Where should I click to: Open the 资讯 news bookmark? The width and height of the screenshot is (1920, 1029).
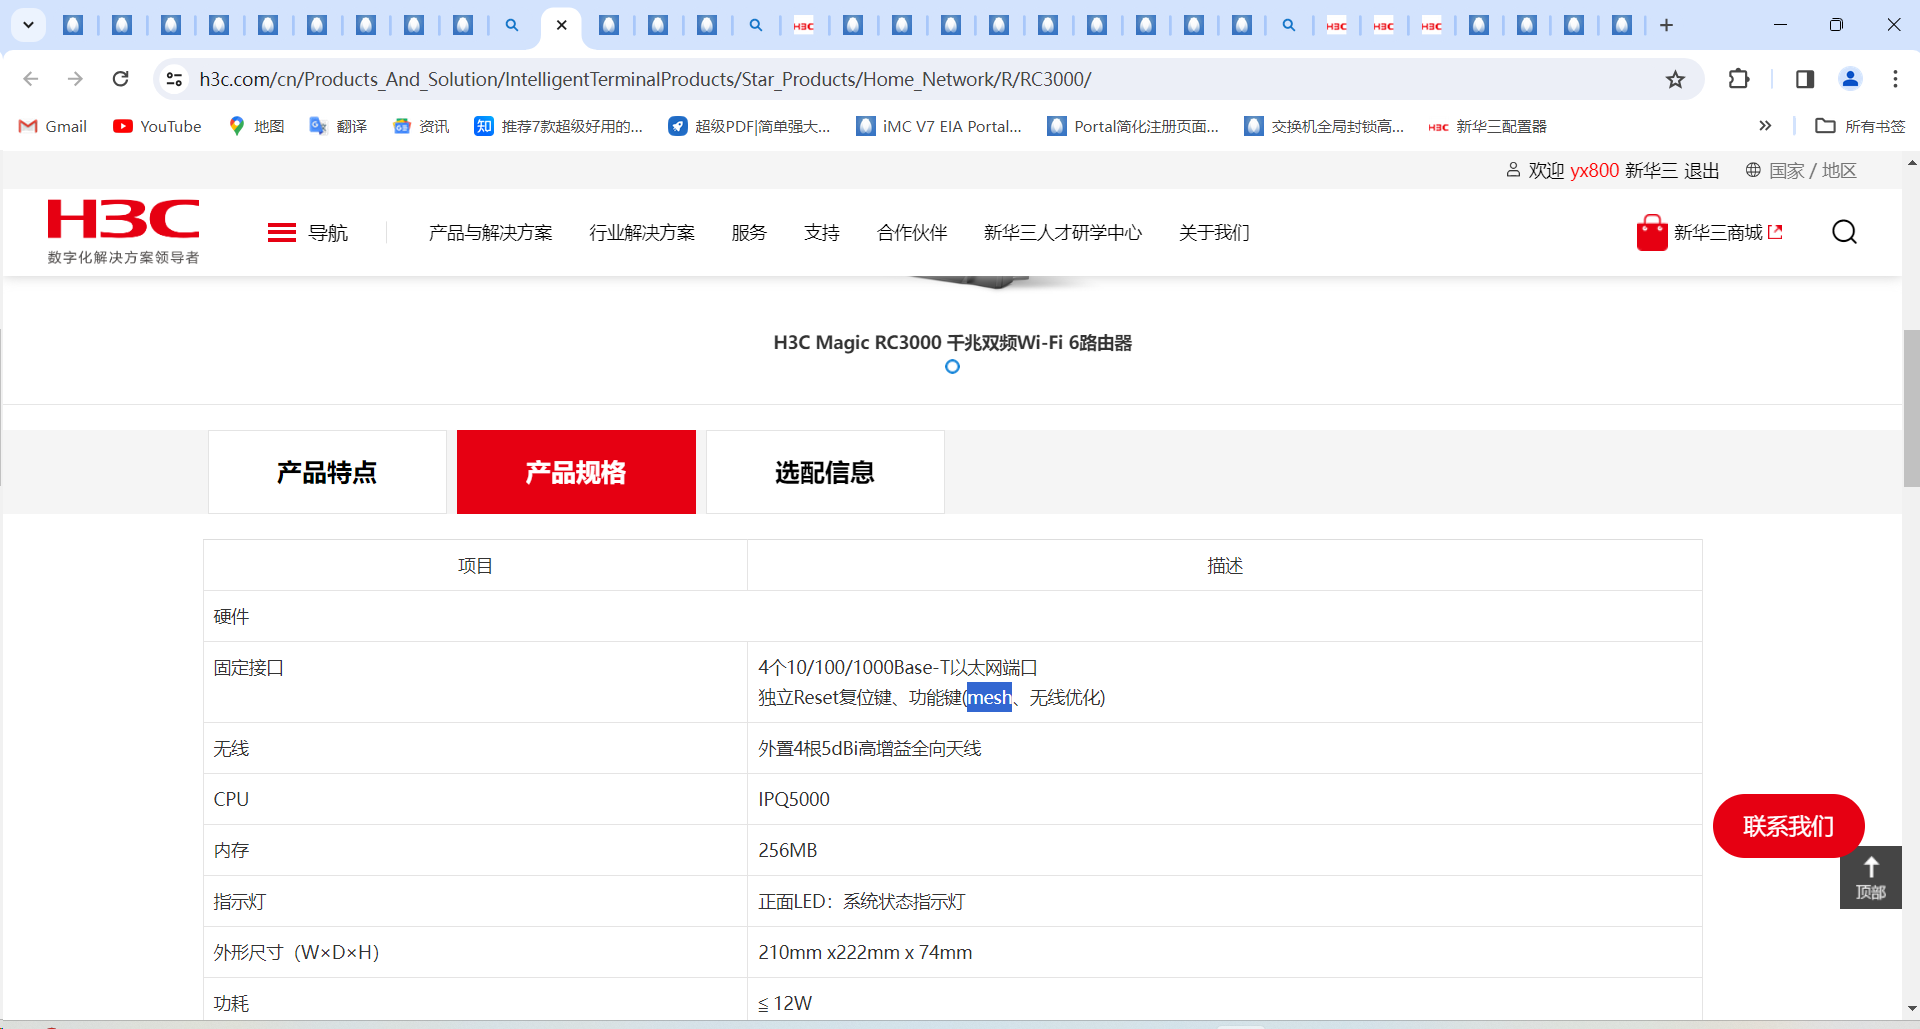point(421,126)
